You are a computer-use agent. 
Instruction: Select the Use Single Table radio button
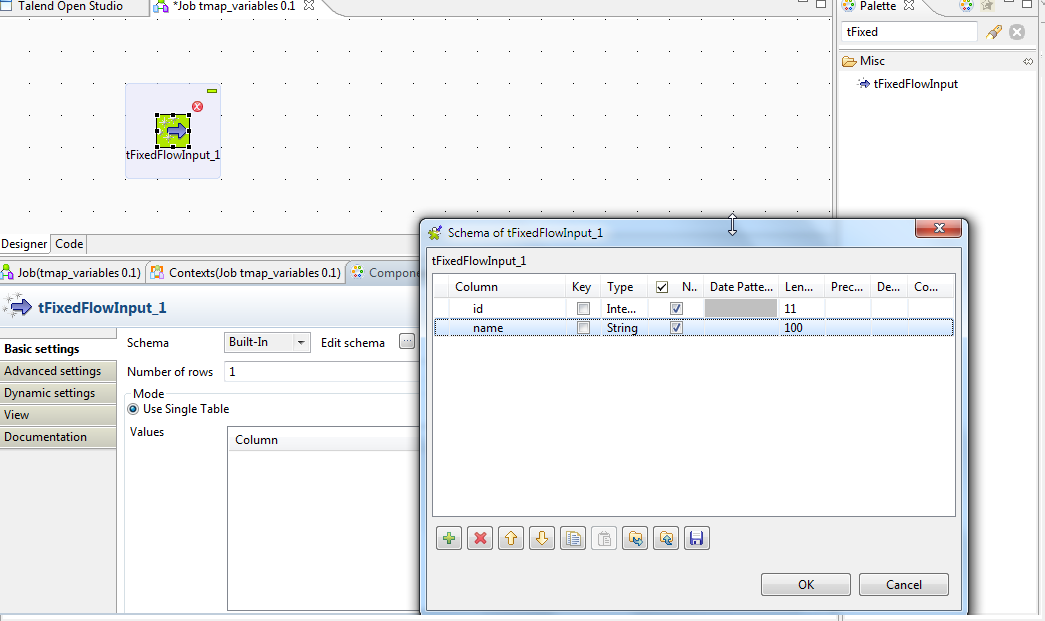(x=133, y=409)
